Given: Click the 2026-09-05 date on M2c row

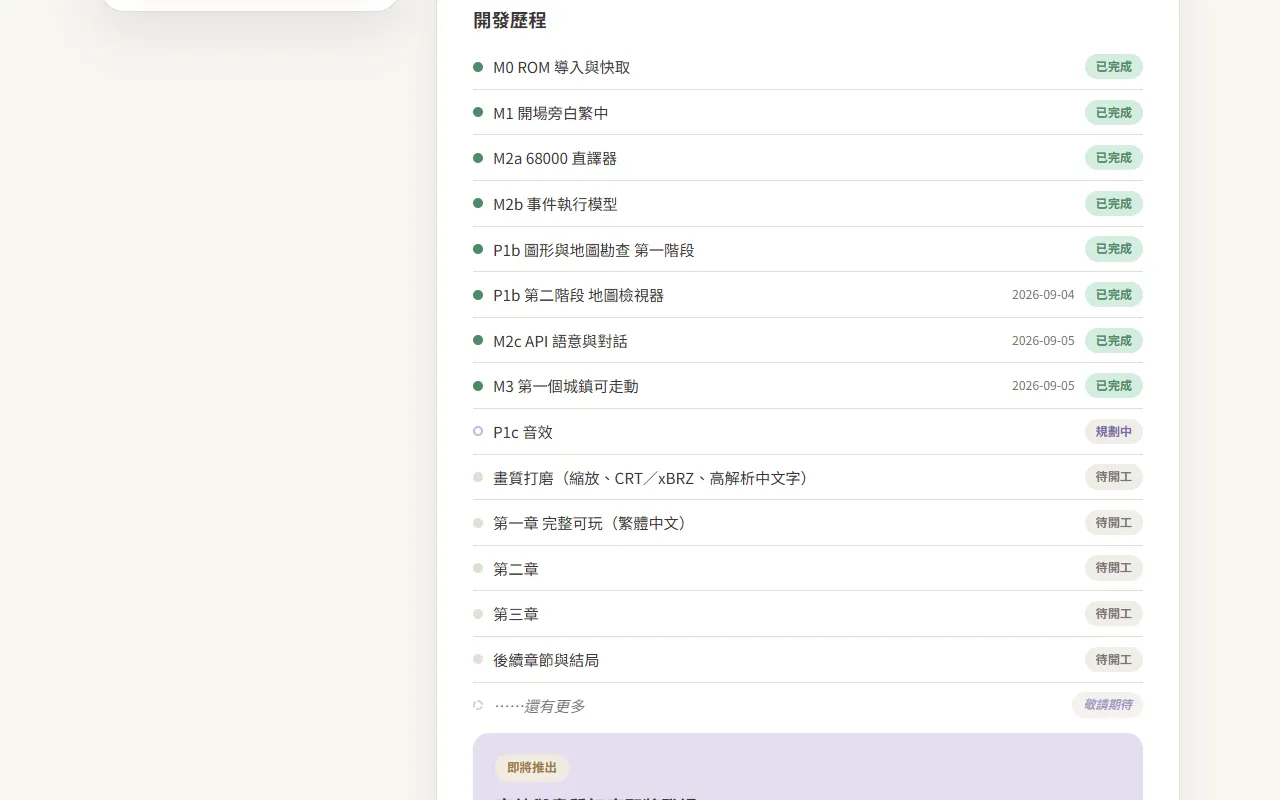Looking at the screenshot, I should pyautogui.click(x=1043, y=341).
